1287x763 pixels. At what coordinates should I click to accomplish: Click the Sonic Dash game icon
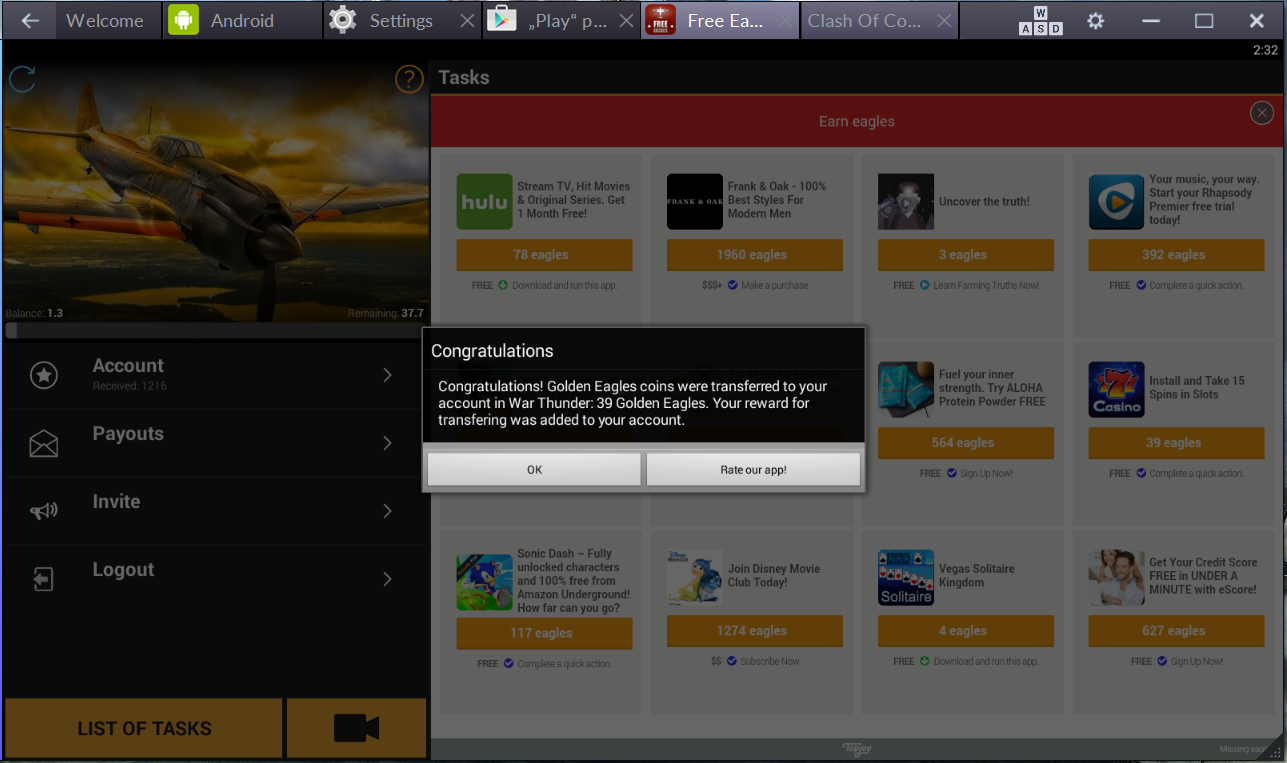coord(484,581)
